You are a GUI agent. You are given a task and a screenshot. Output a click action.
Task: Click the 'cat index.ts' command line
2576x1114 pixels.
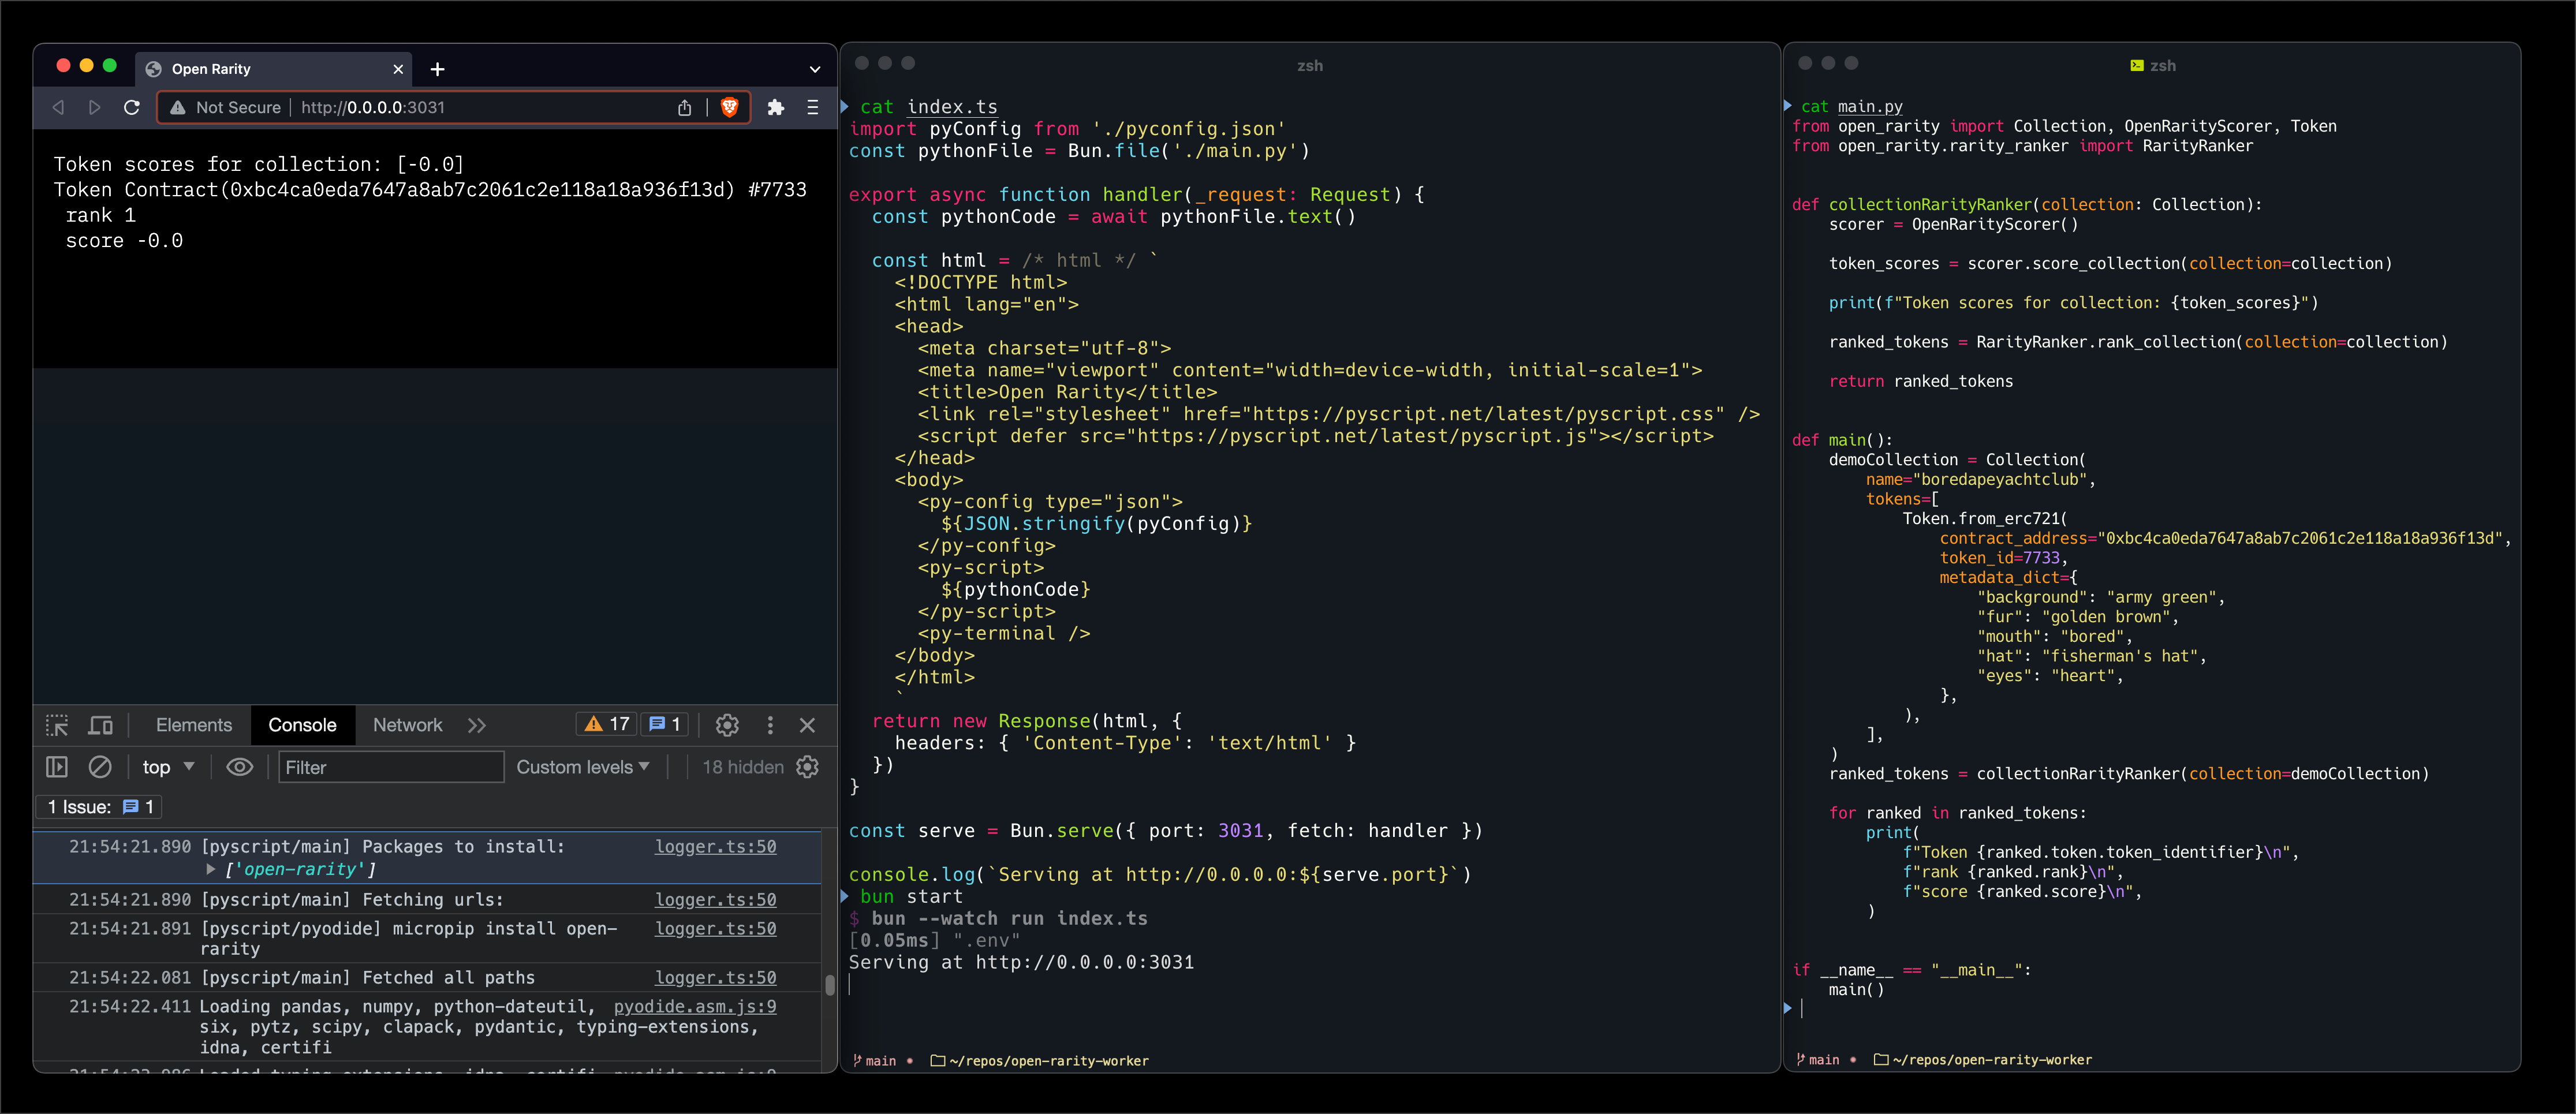click(x=928, y=107)
